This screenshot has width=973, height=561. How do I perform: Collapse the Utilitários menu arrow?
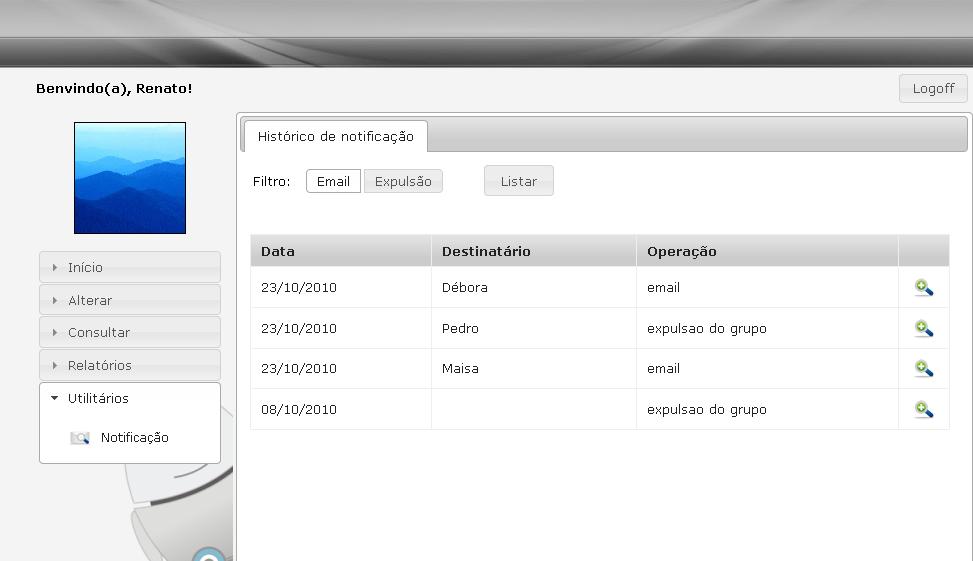(x=55, y=398)
